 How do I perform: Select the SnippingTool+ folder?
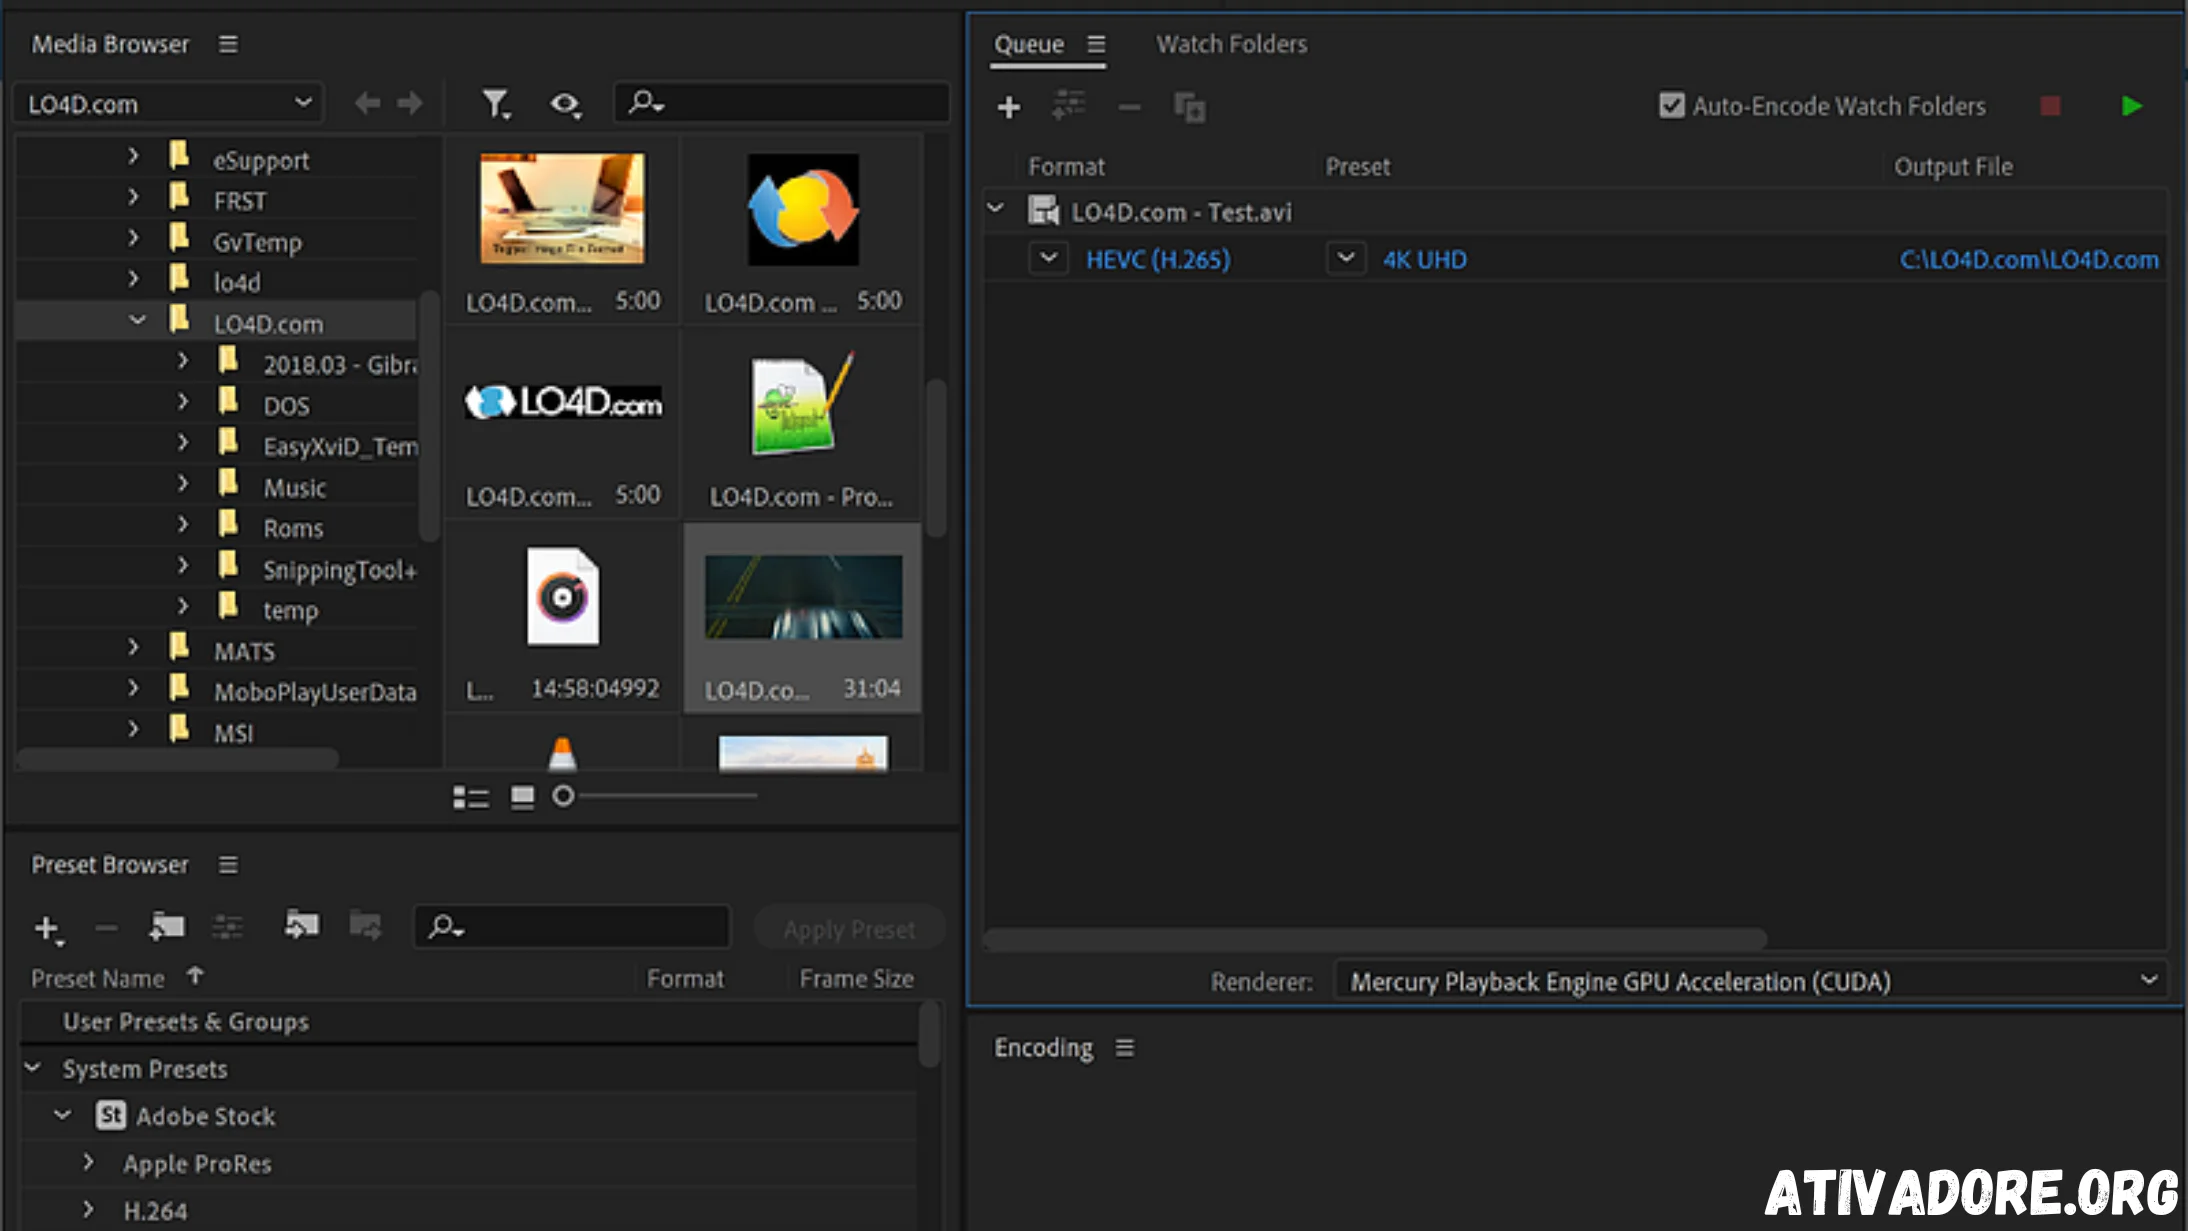click(339, 569)
